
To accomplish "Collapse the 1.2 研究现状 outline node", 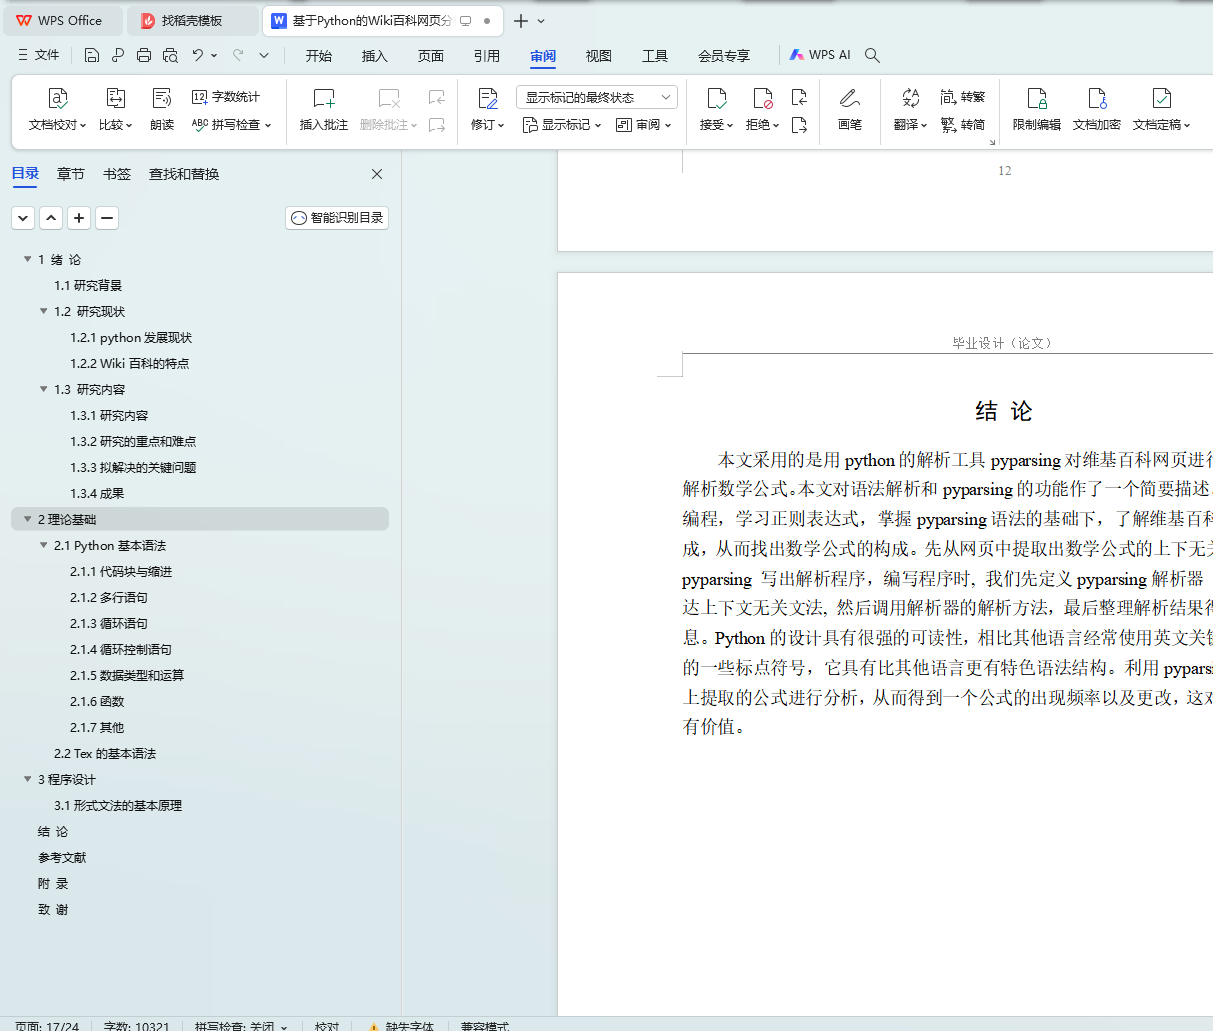I will tap(43, 311).
